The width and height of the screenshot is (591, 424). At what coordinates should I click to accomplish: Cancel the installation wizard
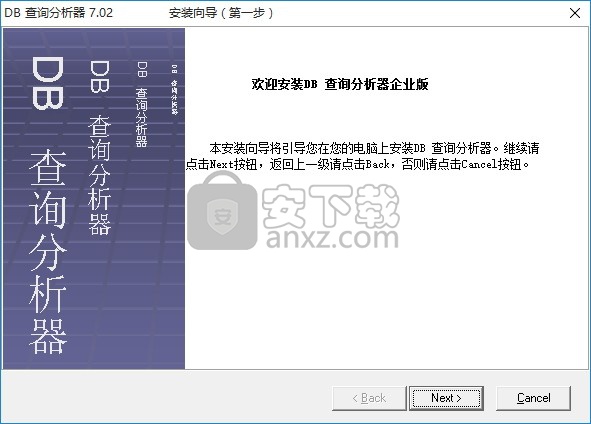(533, 398)
